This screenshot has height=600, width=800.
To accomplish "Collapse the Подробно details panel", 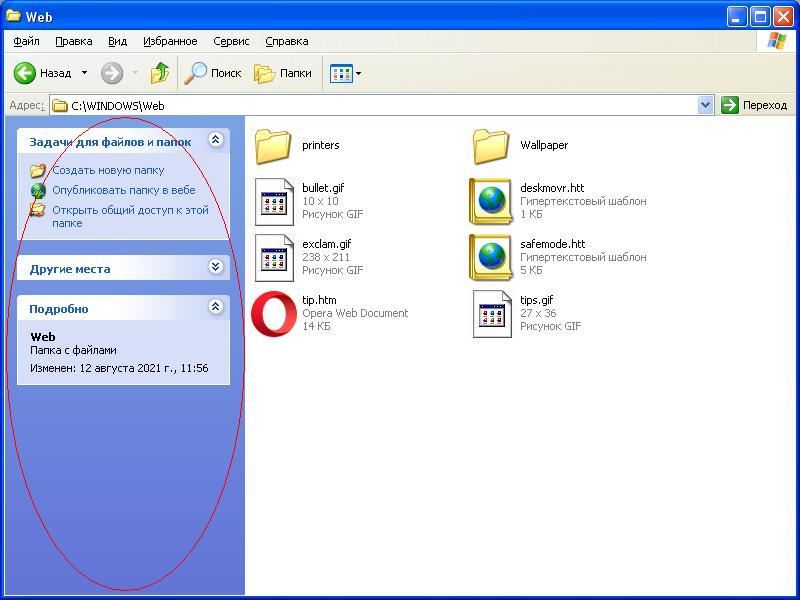I will pyautogui.click(x=215, y=308).
